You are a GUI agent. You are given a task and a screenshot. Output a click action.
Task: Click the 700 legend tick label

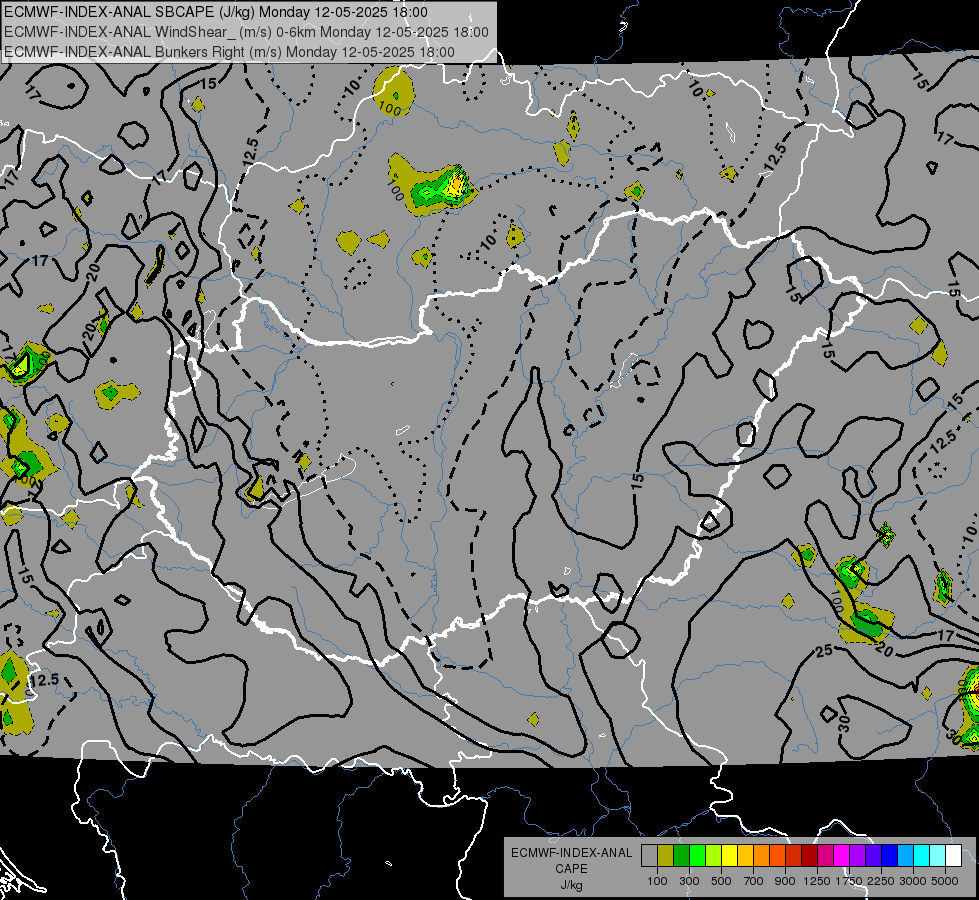click(x=754, y=881)
